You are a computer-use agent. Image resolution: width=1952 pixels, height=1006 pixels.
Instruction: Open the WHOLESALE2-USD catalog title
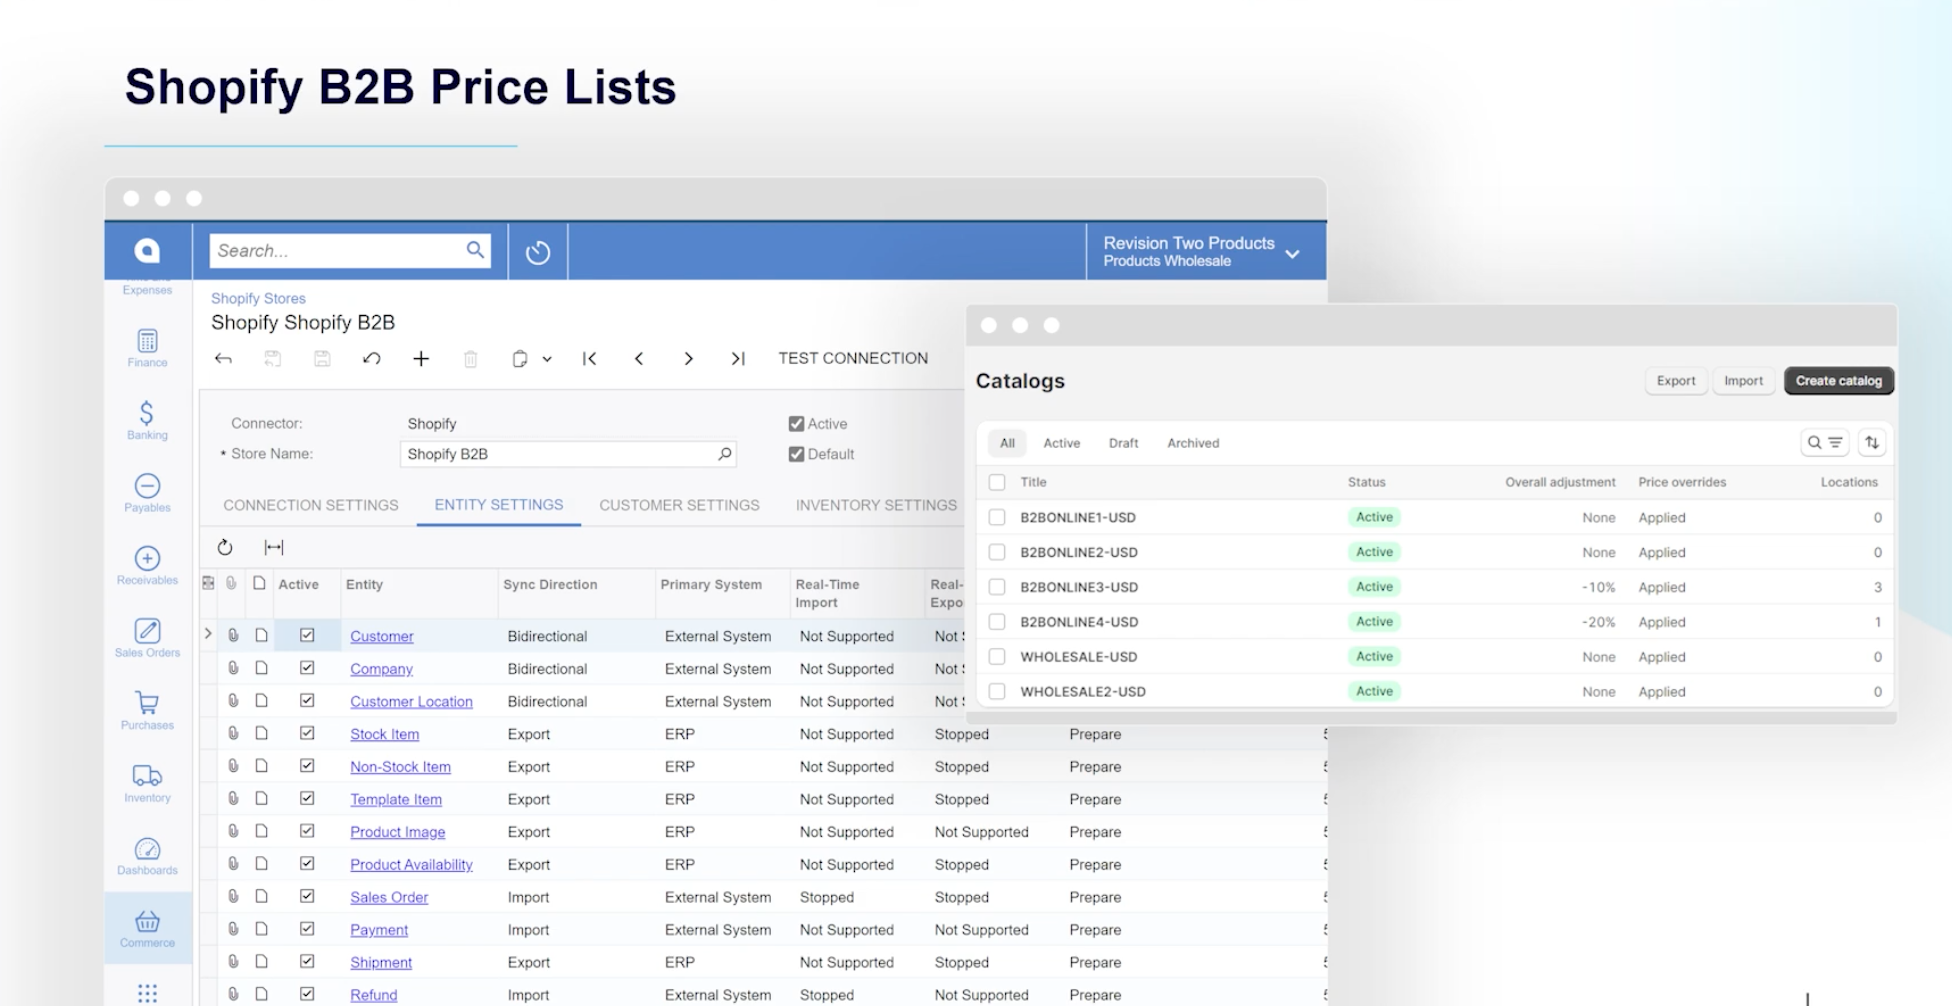coord(1083,692)
